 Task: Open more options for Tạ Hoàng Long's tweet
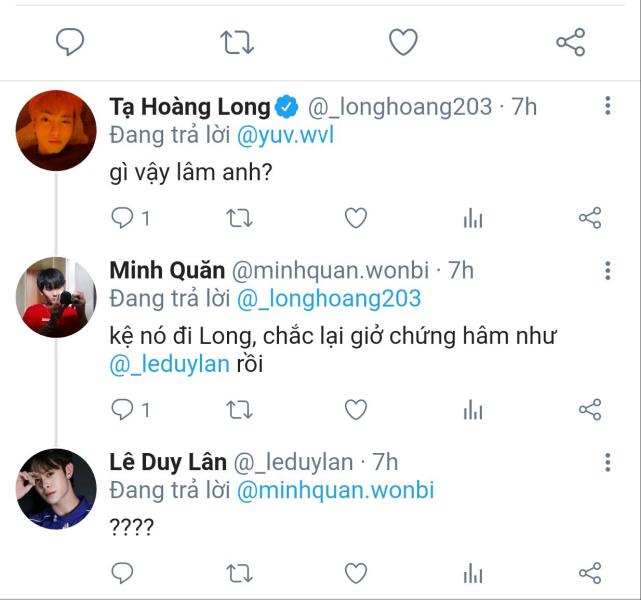pyautogui.click(x=609, y=107)
